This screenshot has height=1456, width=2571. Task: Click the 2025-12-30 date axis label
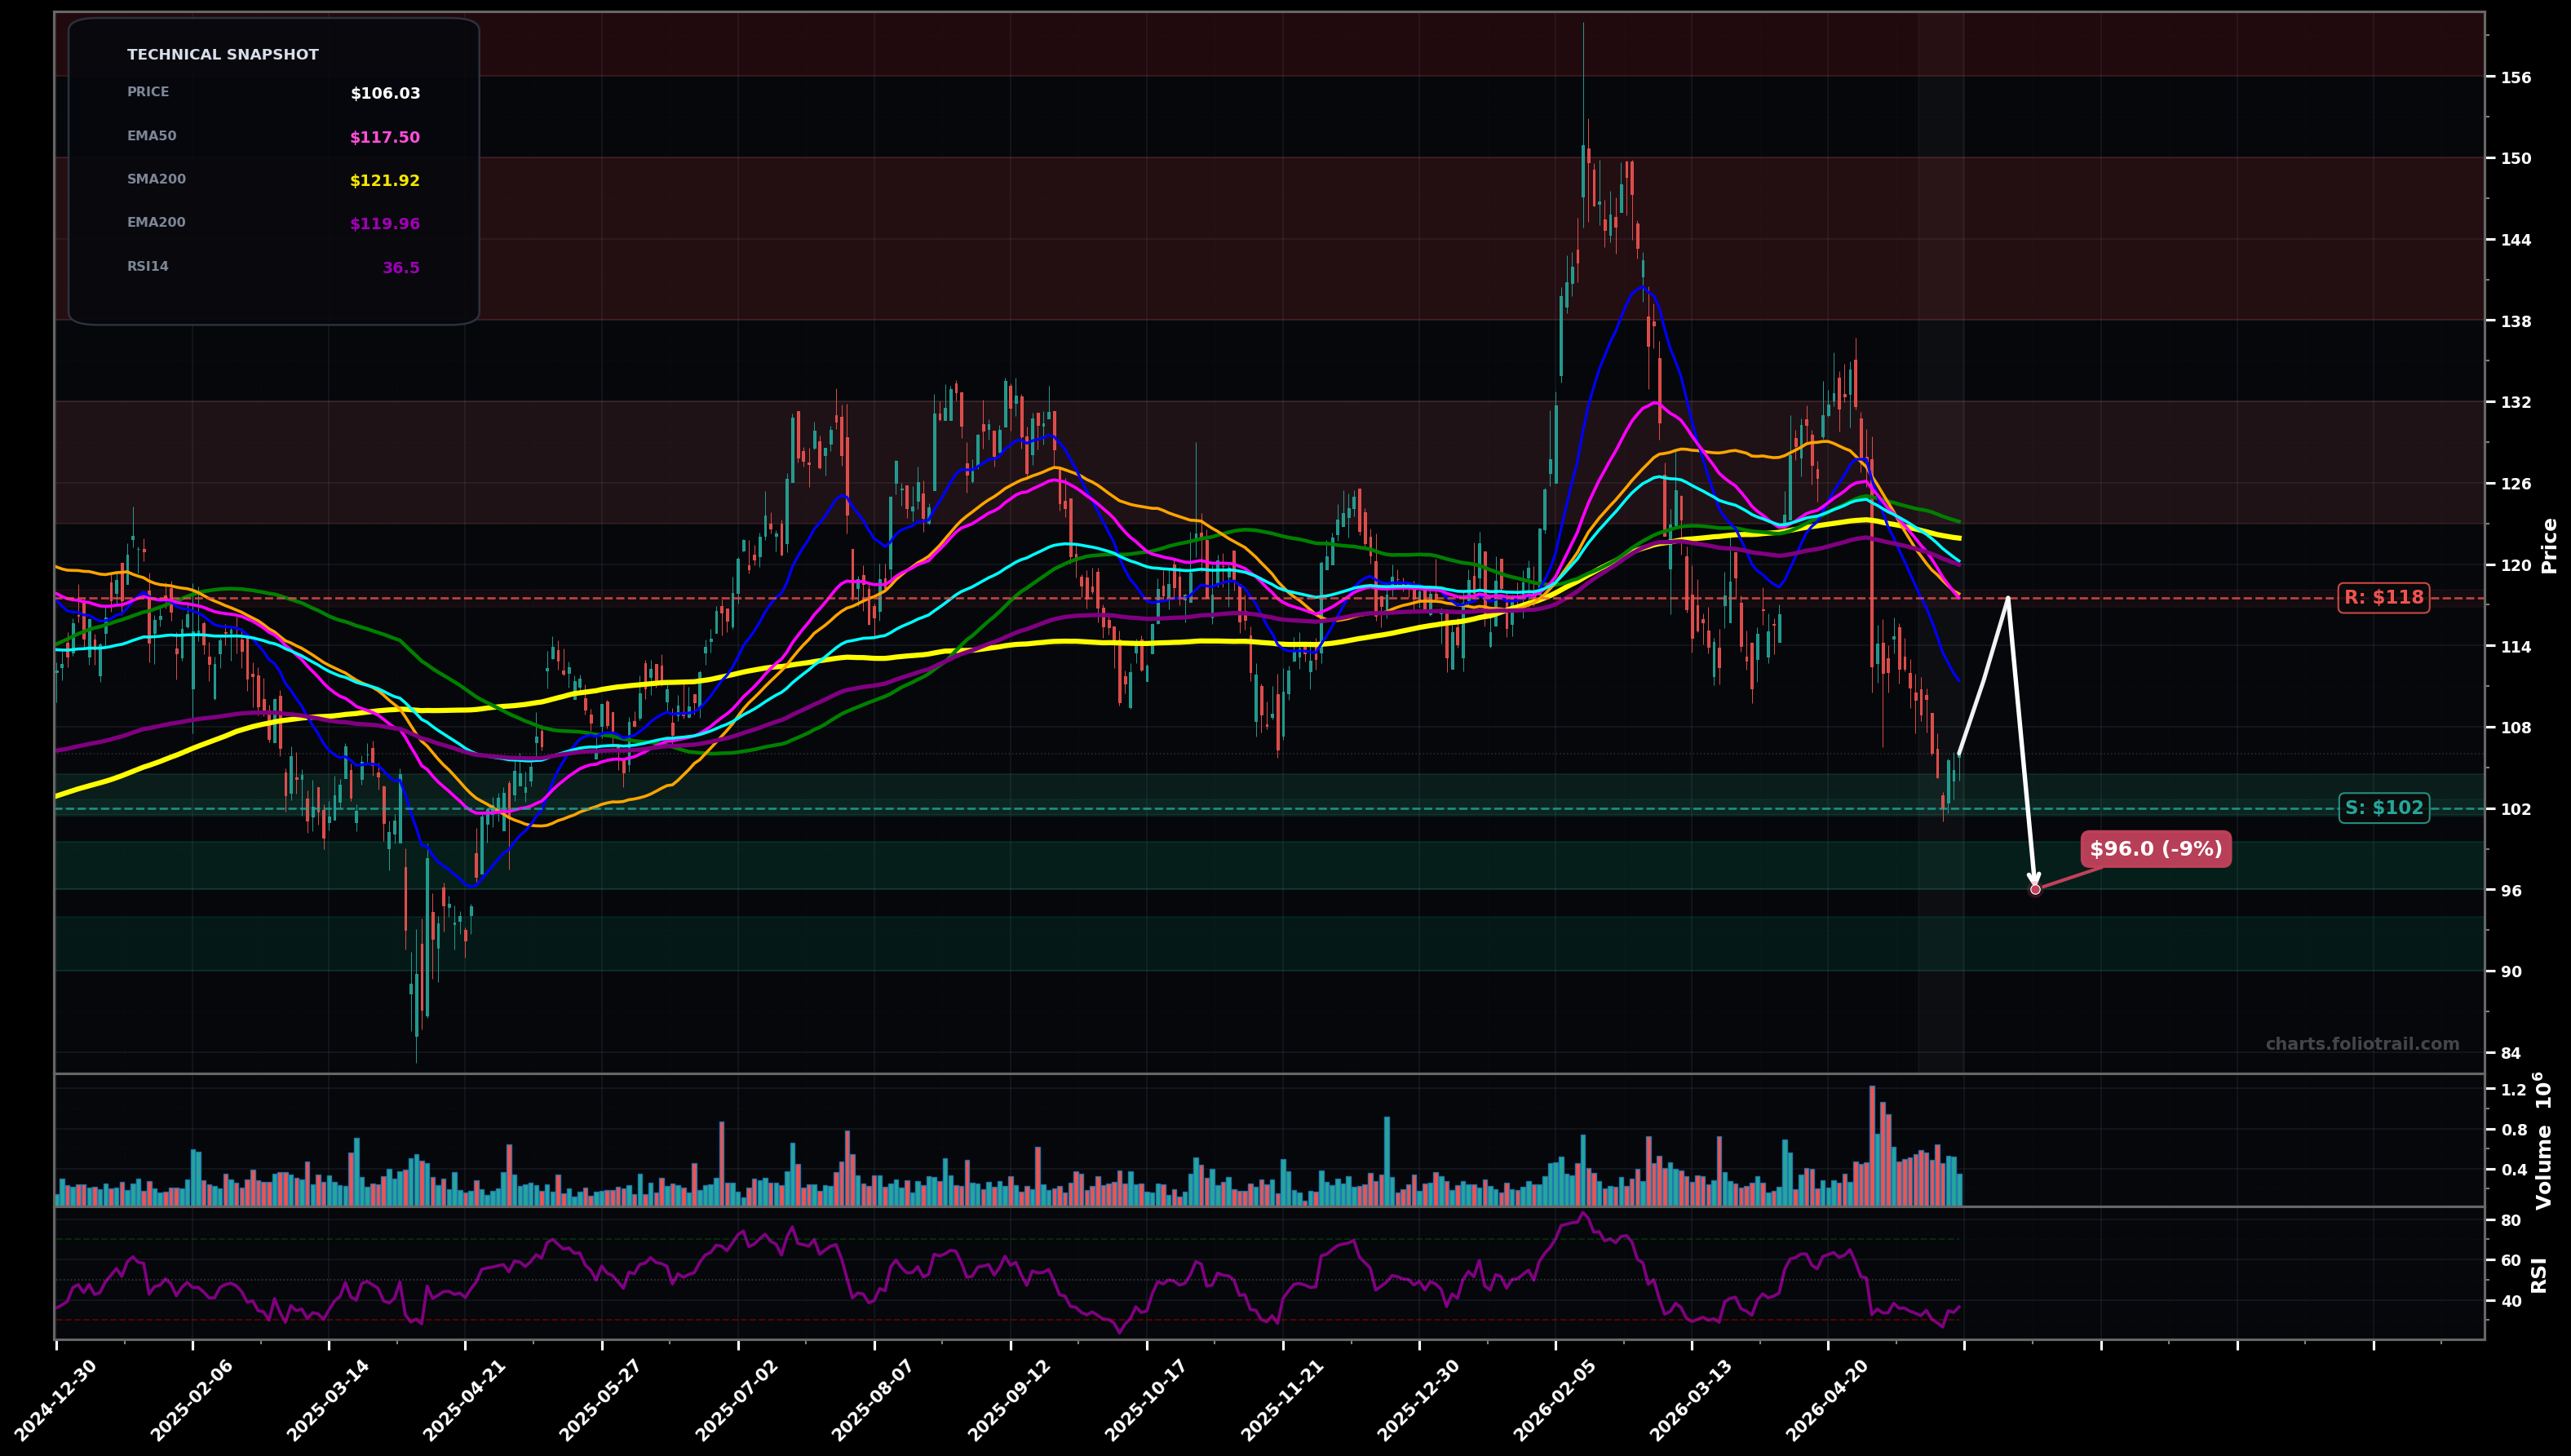pyautogui.click(x=1418, y=1400)
